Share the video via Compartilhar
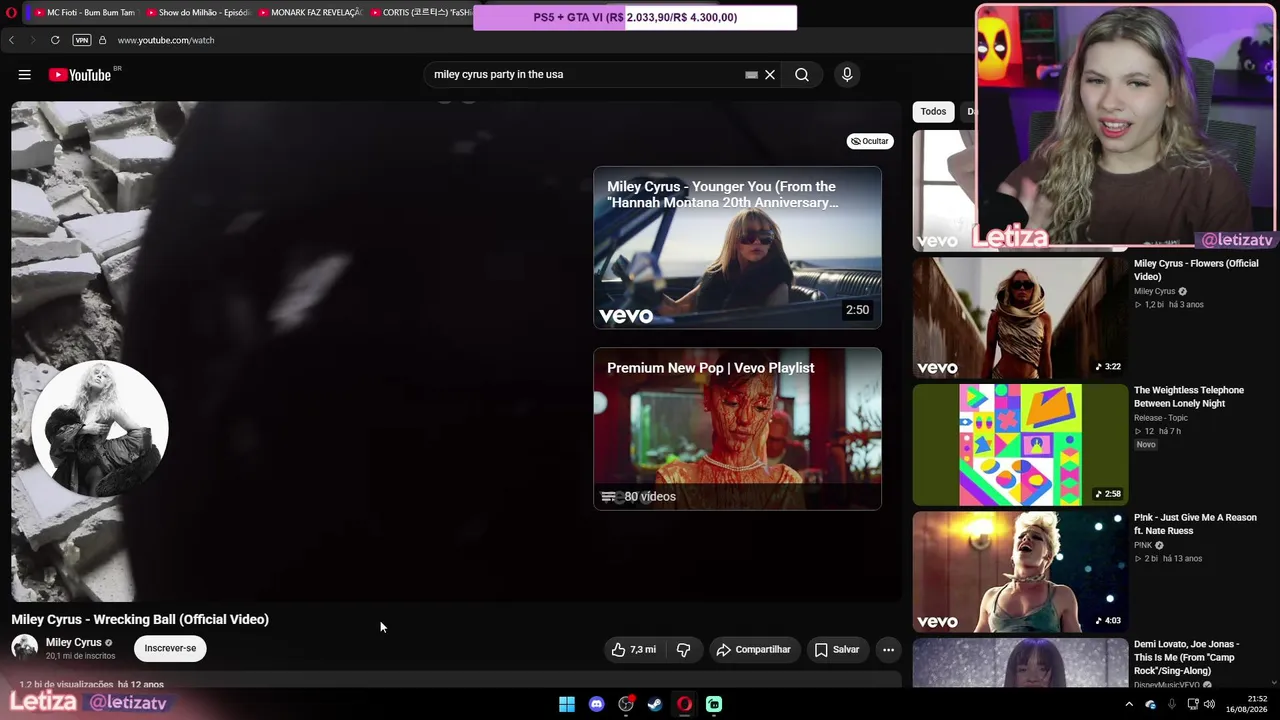 [x=754, y=650]
